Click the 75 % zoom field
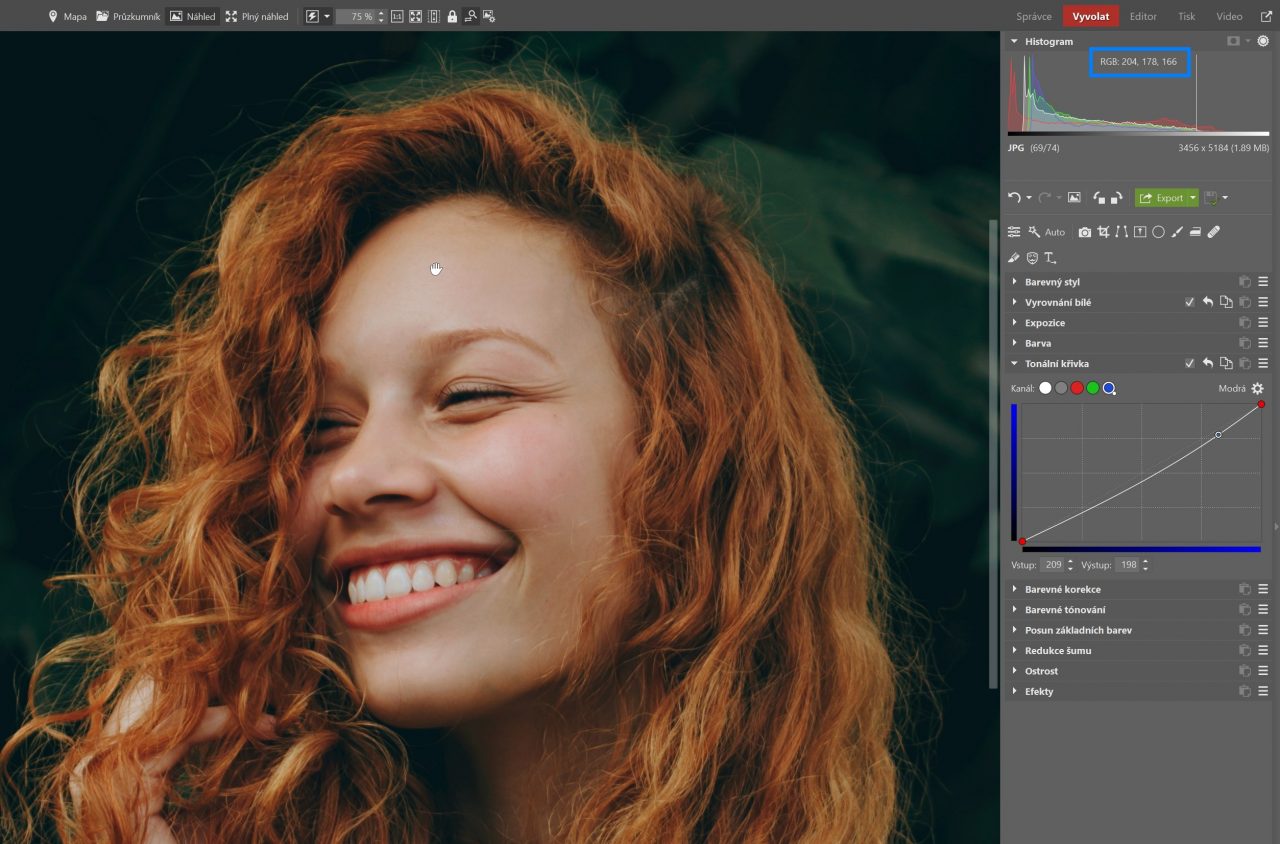1280x844 pixels. tap(357, 17)
